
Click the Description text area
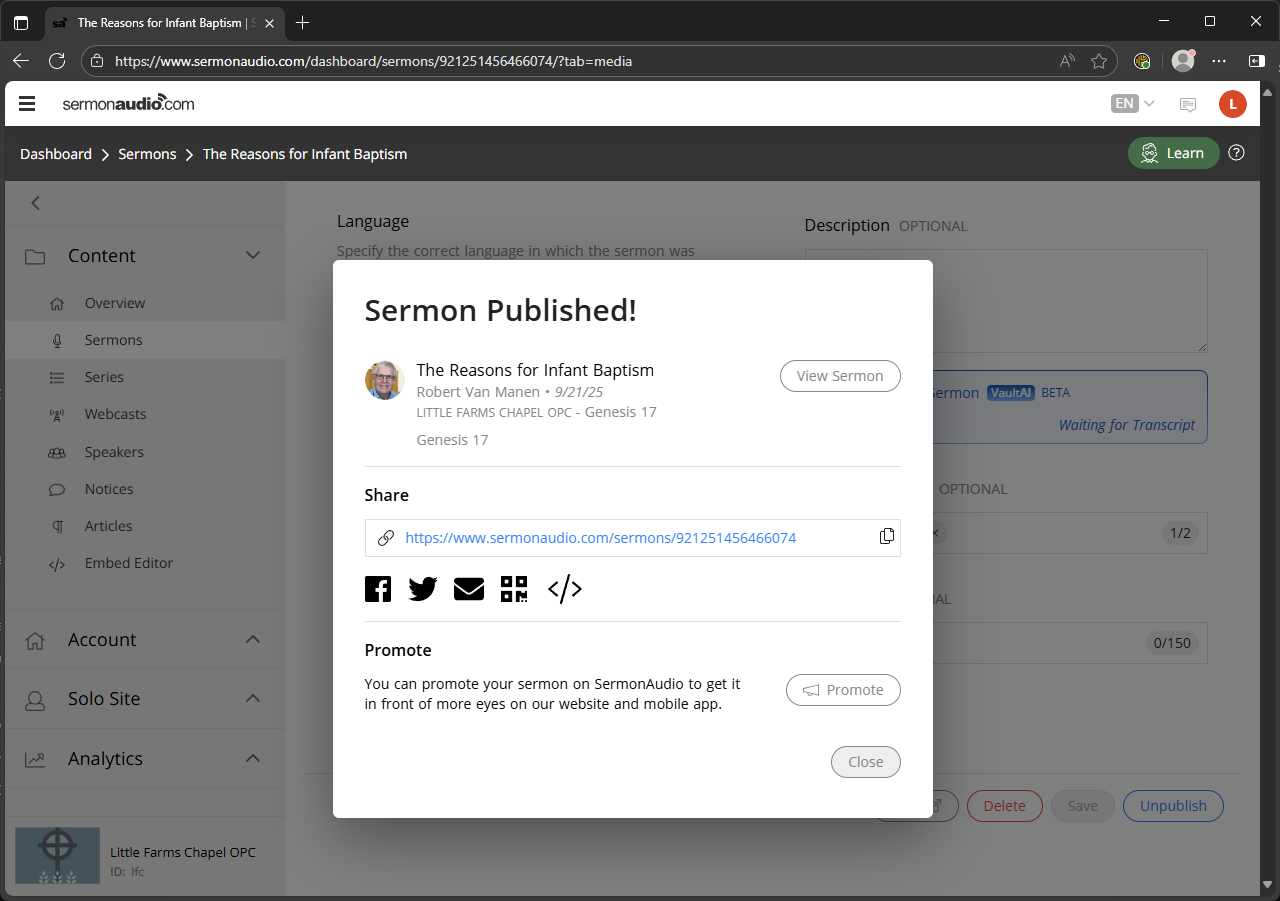(1006, 301)
